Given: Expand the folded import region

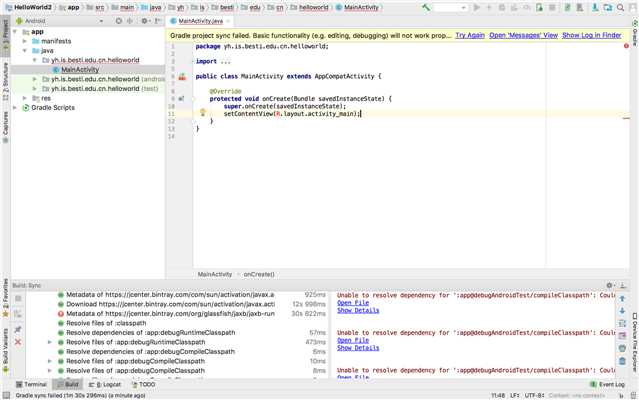Looking at the screenshot, I should pyautogui.click(x=225, y=62).
